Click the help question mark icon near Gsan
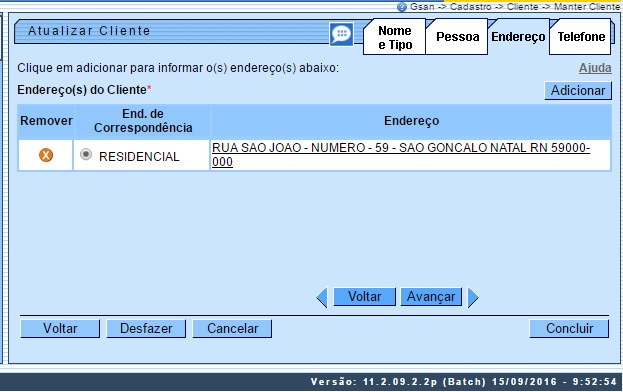 coord(402,7)
